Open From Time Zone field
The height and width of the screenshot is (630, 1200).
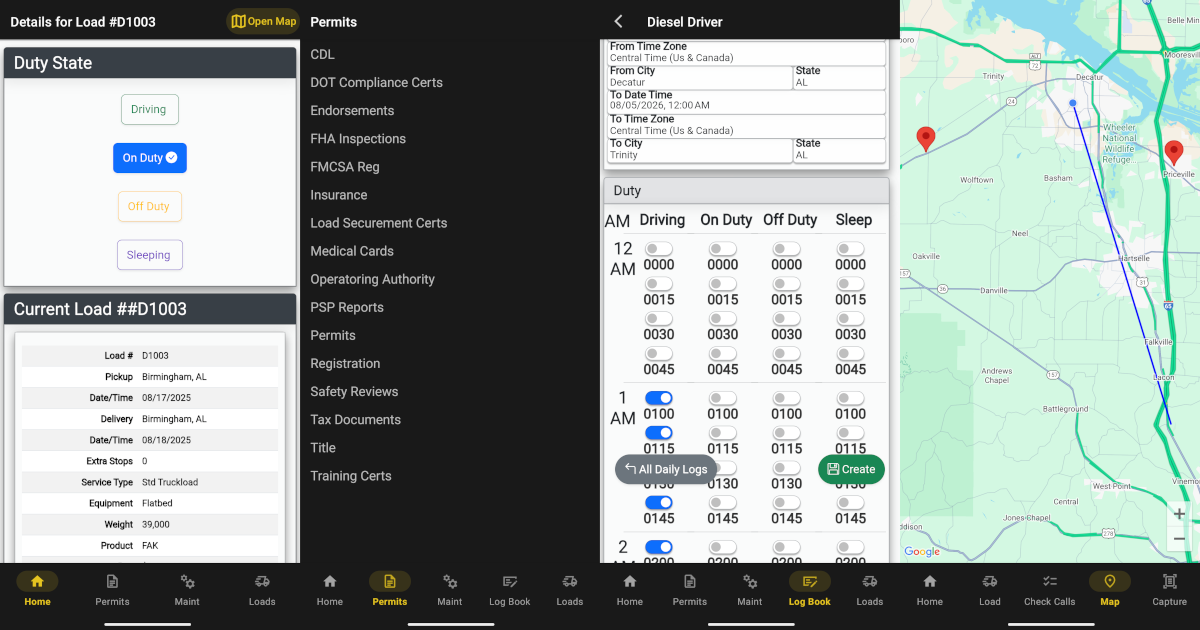tap(747, 53)
